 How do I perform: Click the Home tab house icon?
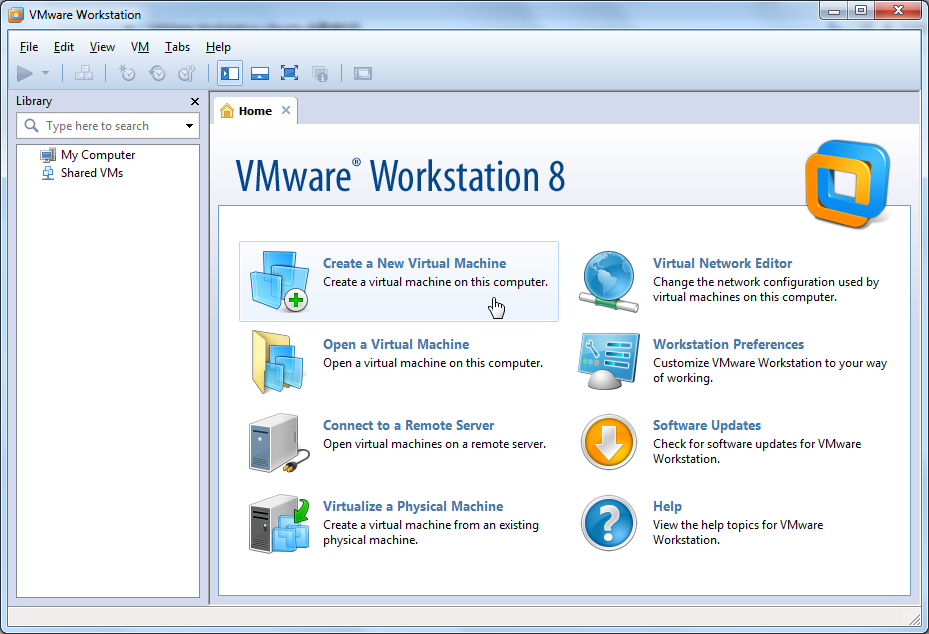pos(226,110)
